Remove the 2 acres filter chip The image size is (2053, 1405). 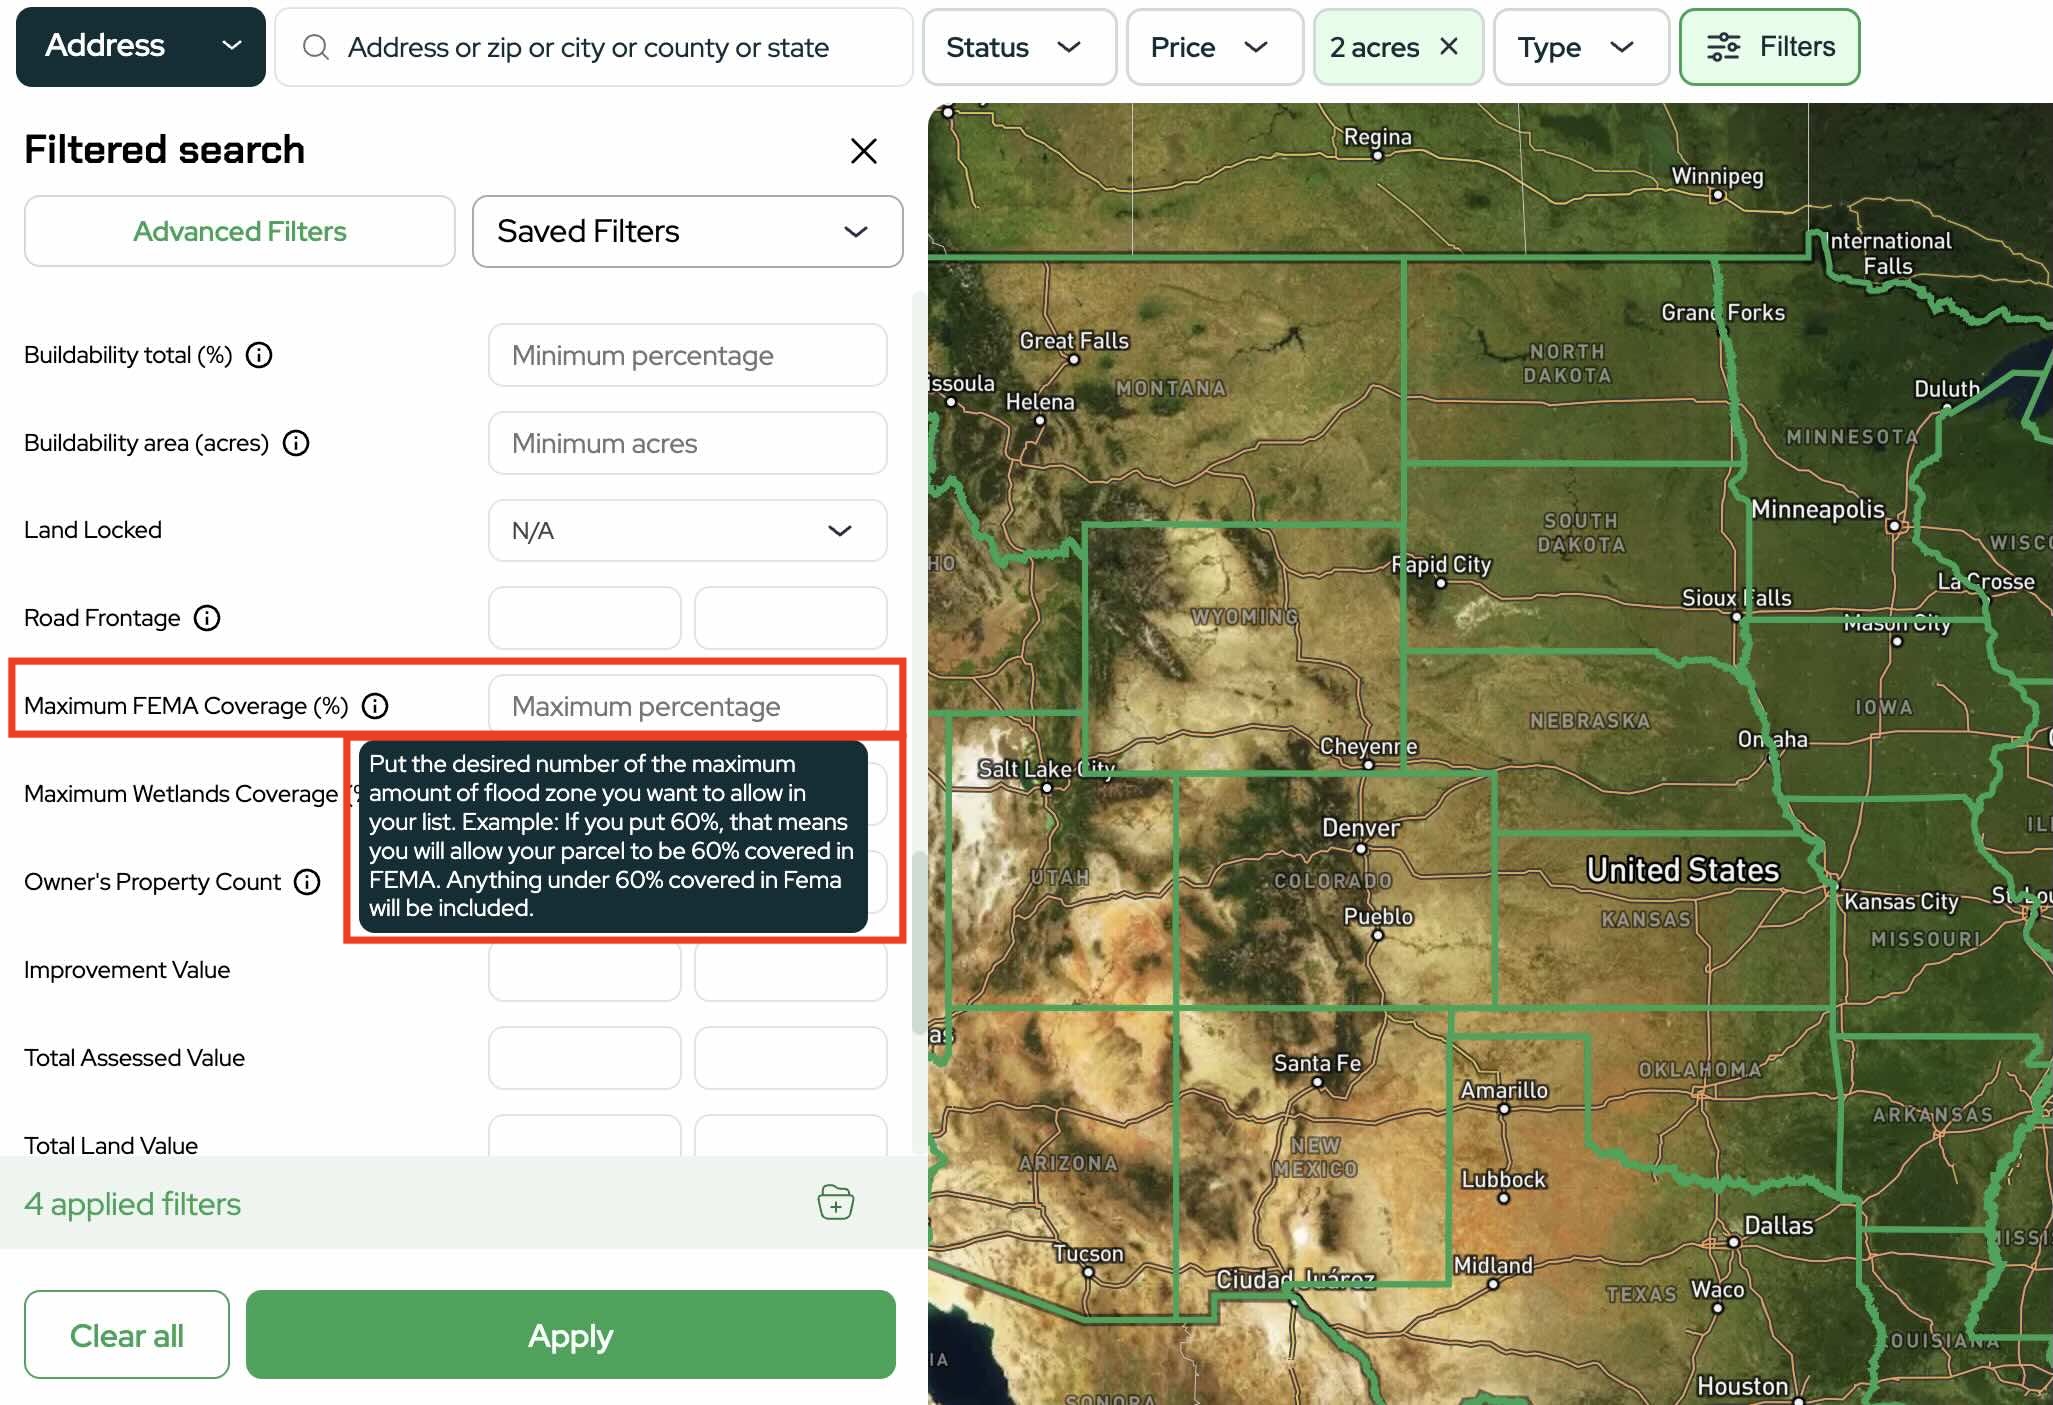coord(1449,46)
